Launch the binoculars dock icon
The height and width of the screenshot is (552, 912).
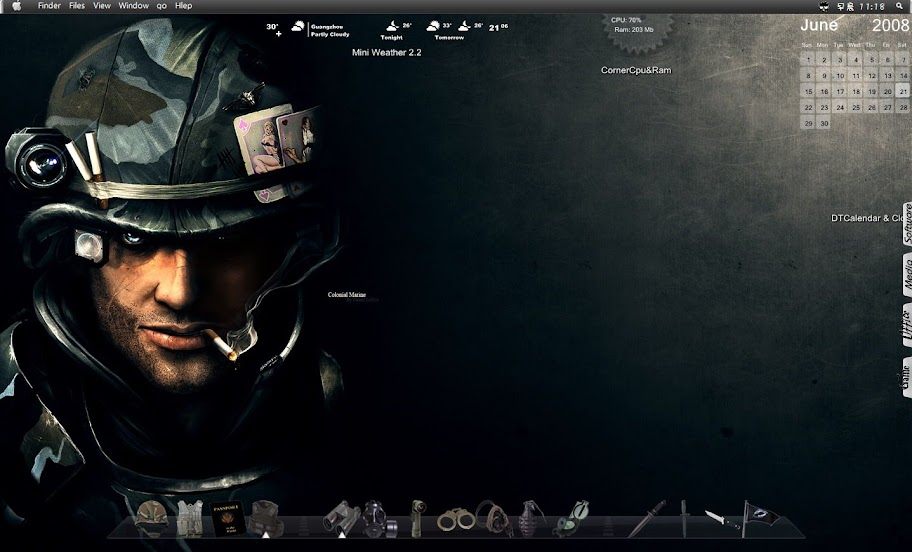[341, 517]
